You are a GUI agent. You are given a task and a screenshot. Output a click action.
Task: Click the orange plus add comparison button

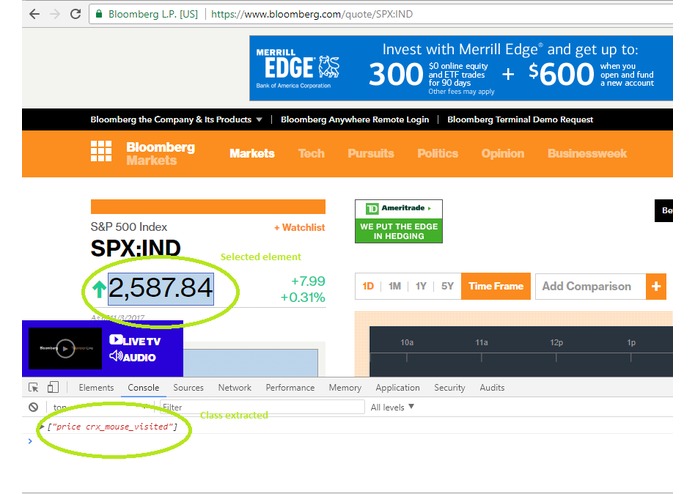(x=656, y=286)
